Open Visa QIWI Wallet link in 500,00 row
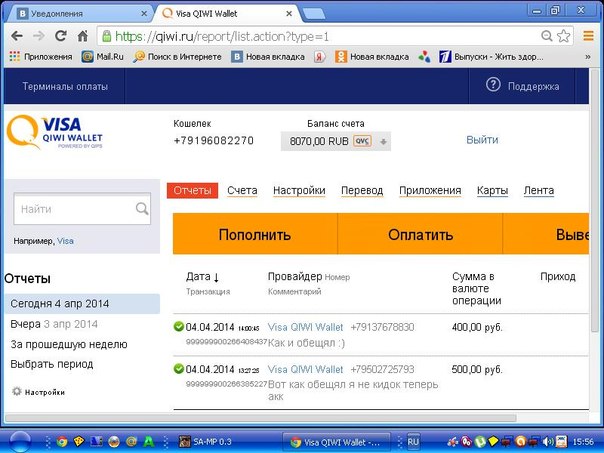This screenshot has height=453, width=604. click(x=305, y=370)
